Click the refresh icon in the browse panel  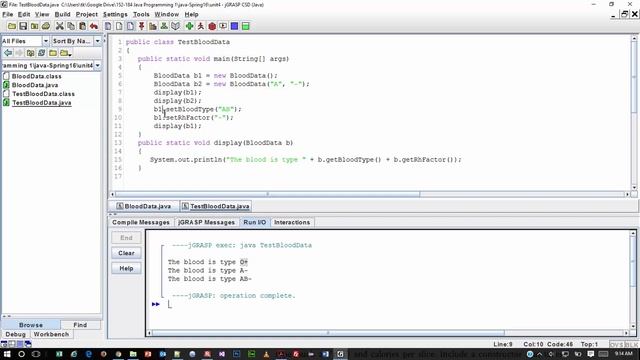pos(42,53)
